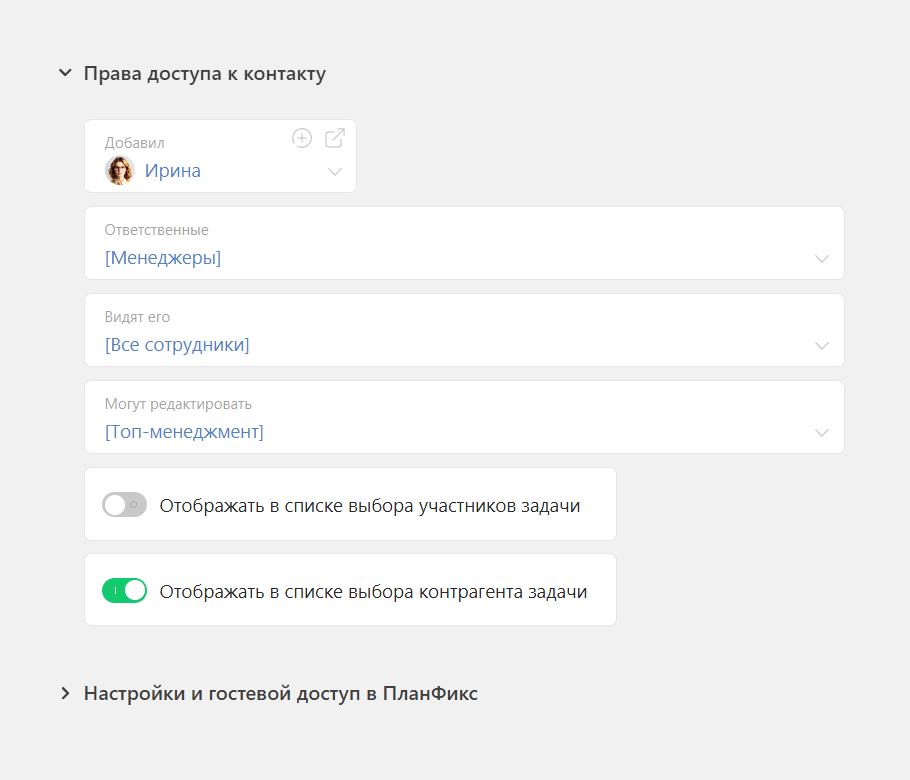Expand Настройки и гостевой доступ в ПланФикс

66,693
